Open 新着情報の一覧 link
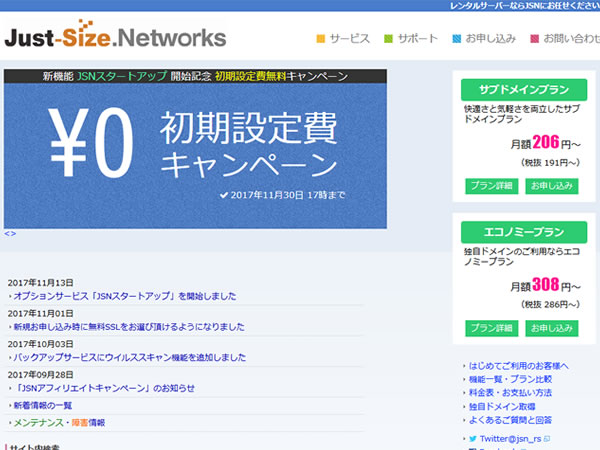Screen dimensions: 600x450 pos(43,406)
